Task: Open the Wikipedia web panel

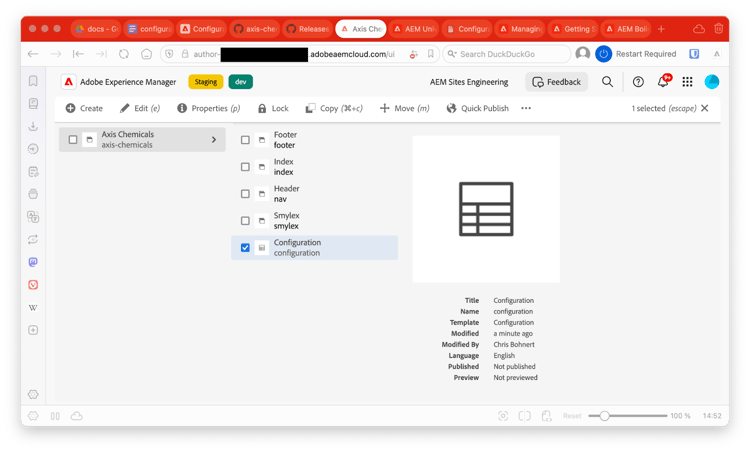Action: point(33,308)
